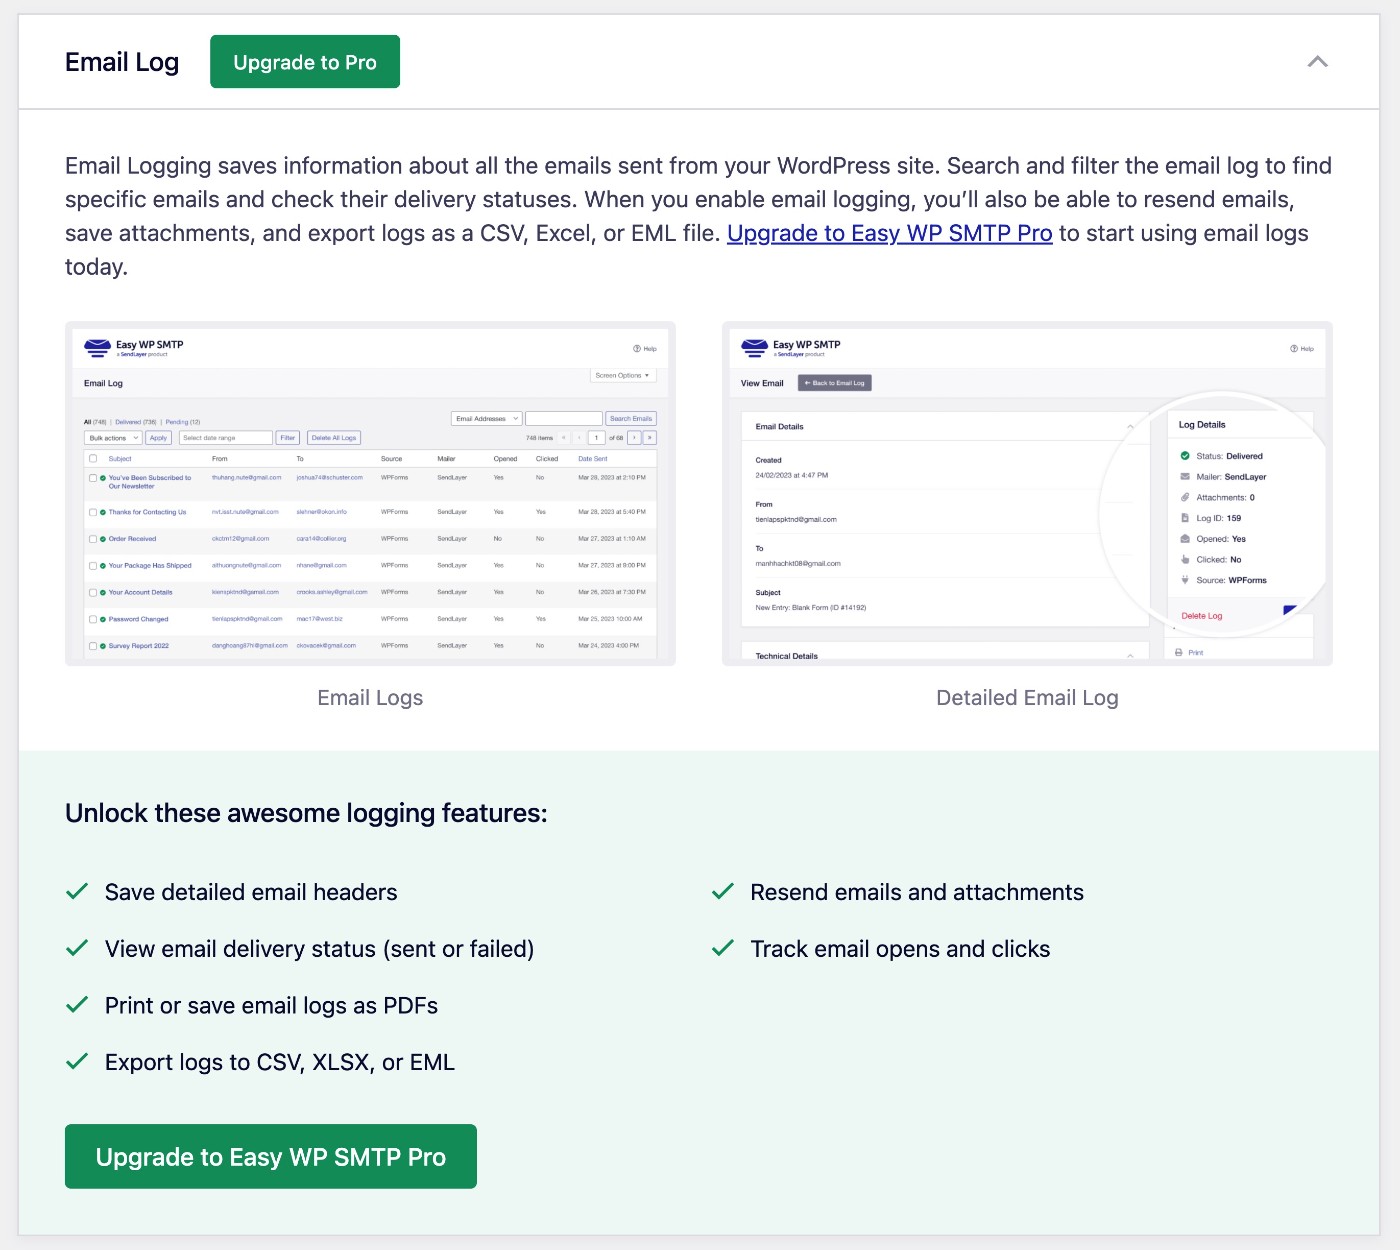
Task: Click the 'Detailed Email Log' caption text
Action: [1027, 698]
